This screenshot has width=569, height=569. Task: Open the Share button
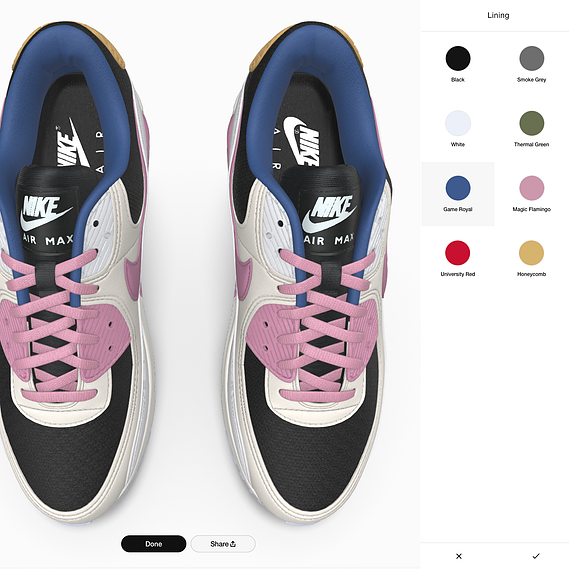[x=223, y=544]
